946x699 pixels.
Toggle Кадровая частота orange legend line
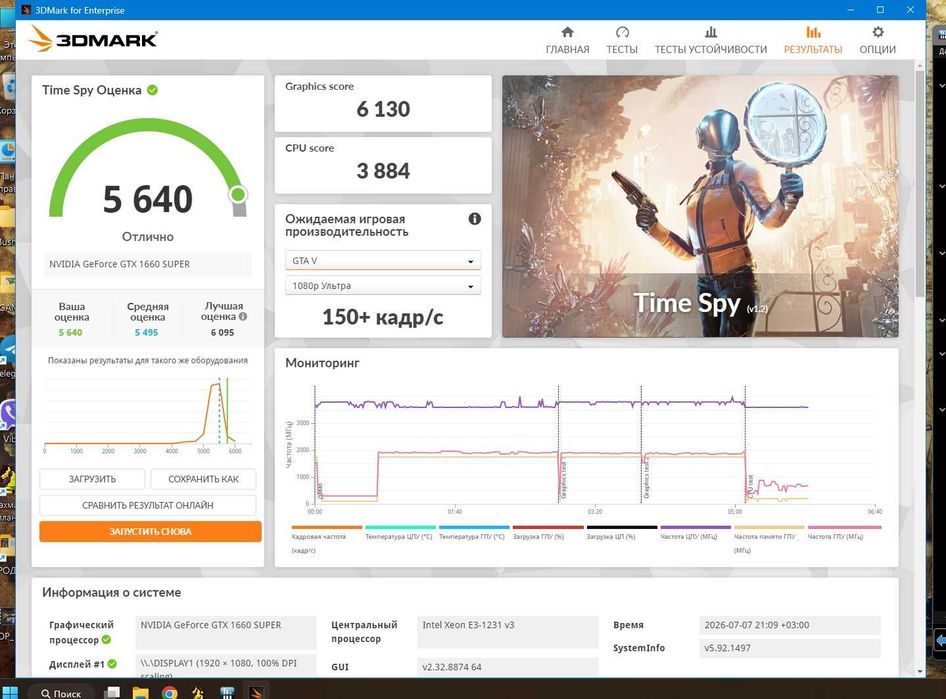(x=326, y=527)
